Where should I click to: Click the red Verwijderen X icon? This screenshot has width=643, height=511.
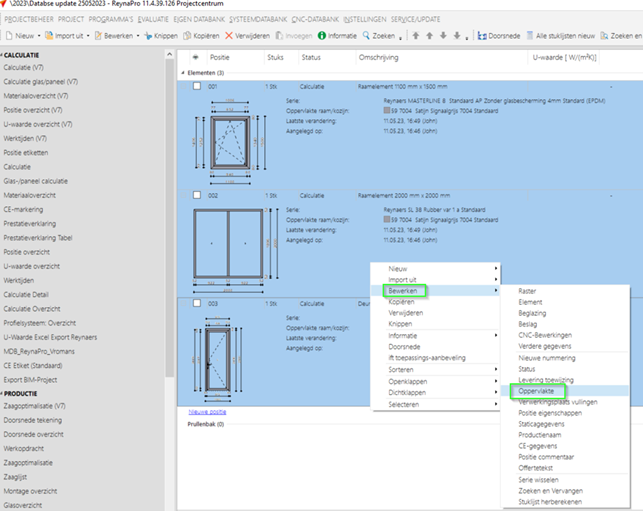[229, 36]
